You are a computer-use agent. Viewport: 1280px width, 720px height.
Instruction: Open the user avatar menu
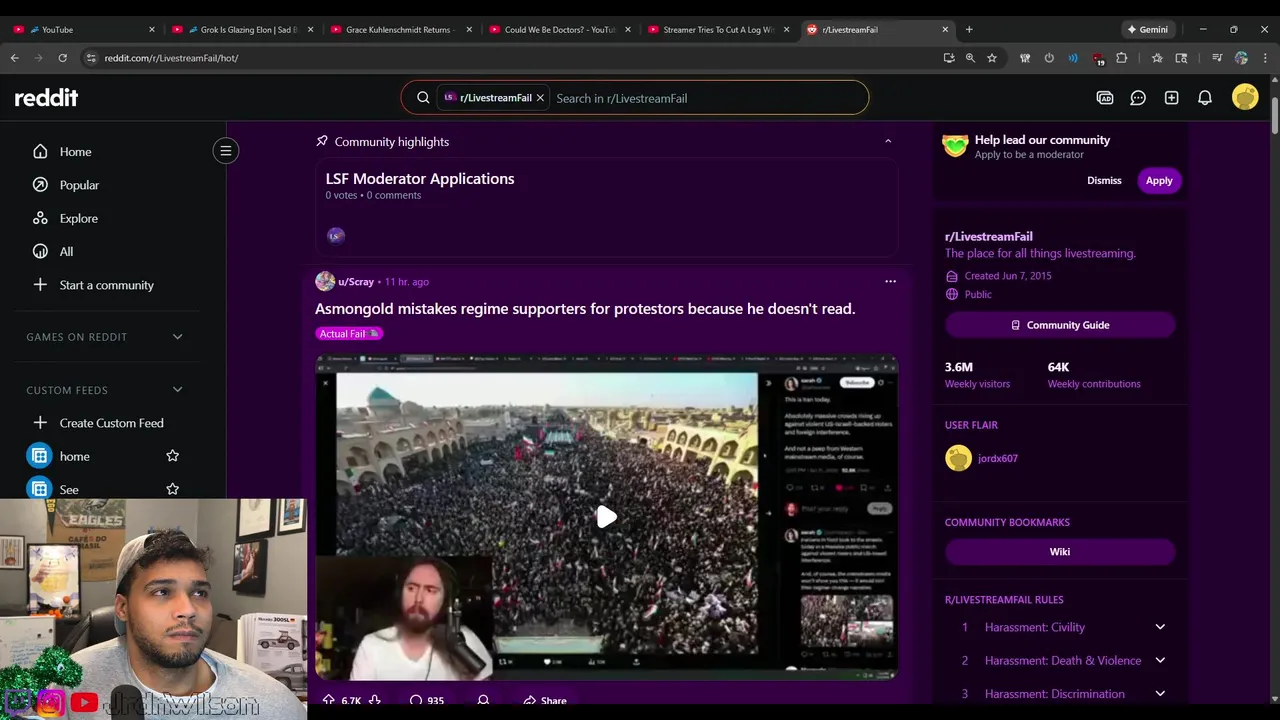[1245, 97]
